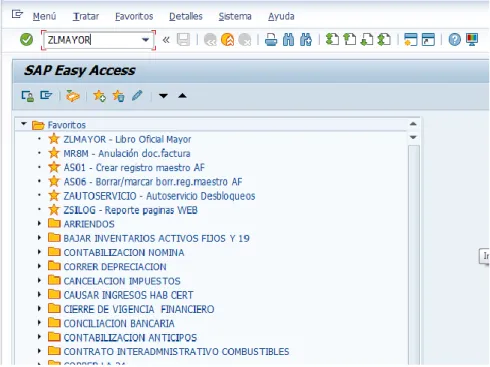Screen dimensions: 490x367
Task: Expand the CAUSAR INGRESOS HAB CERT folder
Action: 39,294
